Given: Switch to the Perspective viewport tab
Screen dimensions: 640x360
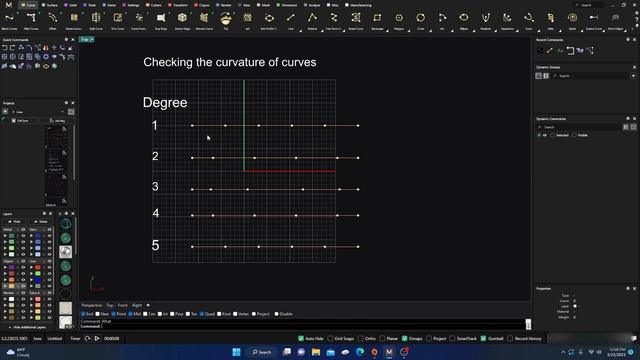Looking at the screenshot, I should click(x=91, y=305).
